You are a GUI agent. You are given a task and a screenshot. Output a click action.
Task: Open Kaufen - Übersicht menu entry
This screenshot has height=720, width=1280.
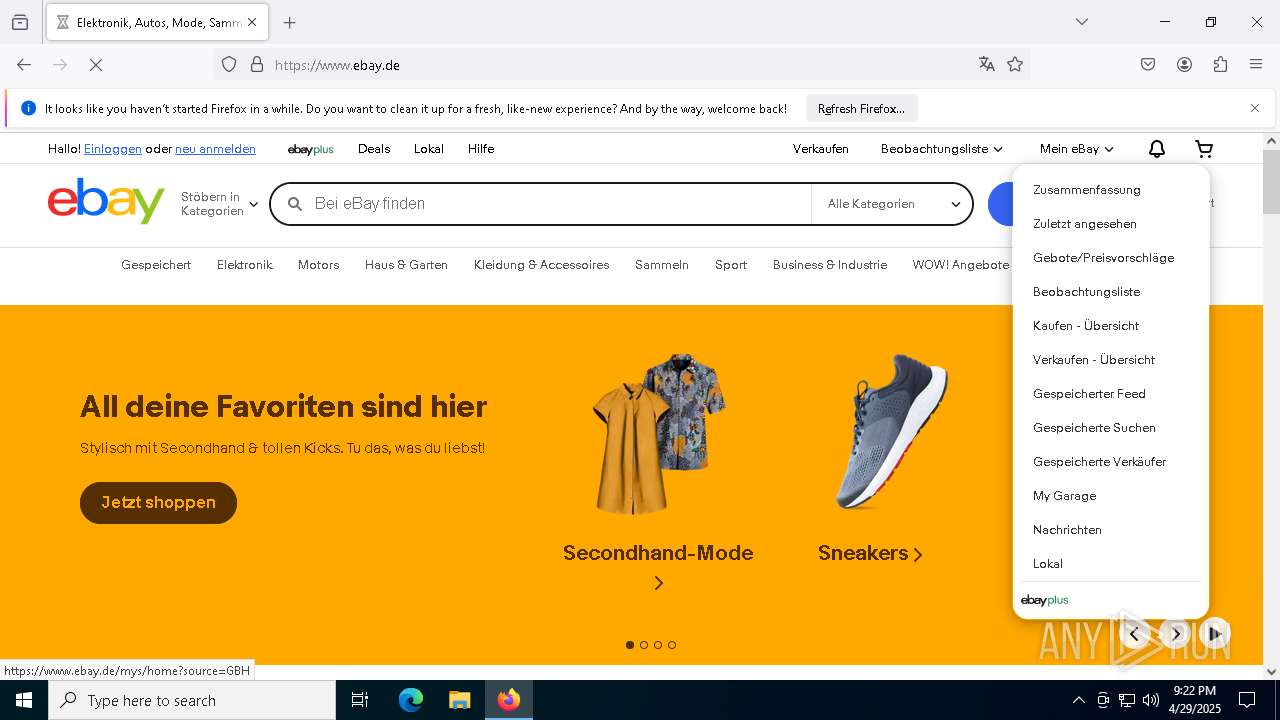coord(1086,326)
